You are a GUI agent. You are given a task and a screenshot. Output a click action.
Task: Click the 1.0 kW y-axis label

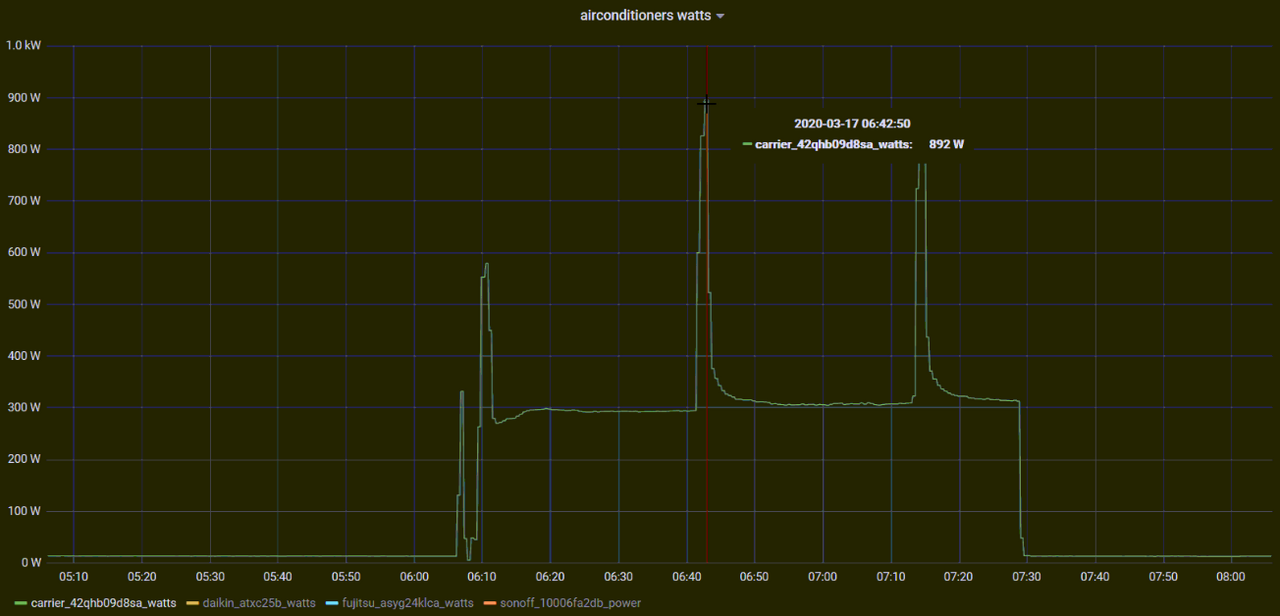24,46
